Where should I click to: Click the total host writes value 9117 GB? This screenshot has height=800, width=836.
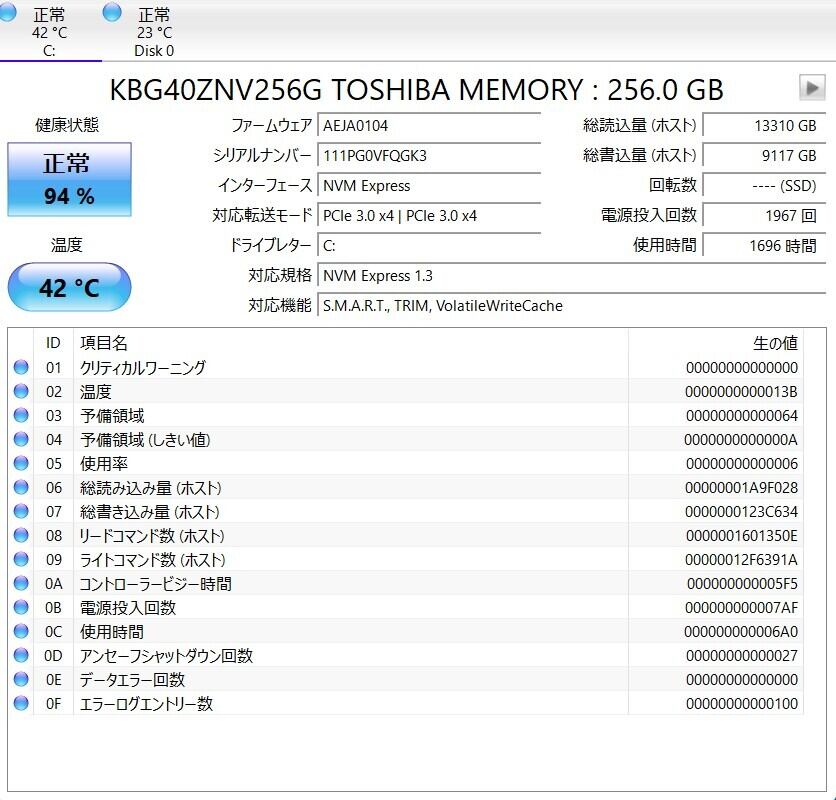(764, 156)
